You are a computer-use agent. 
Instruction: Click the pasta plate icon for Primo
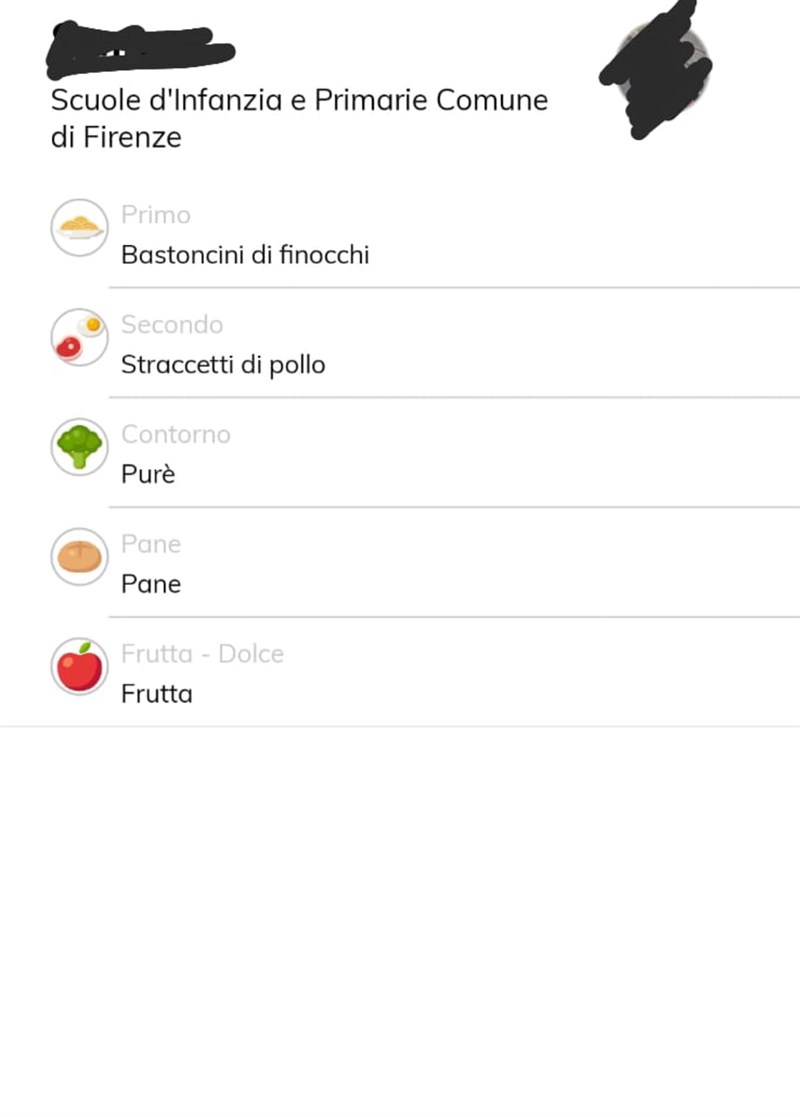pyautogui.click(x=79, y=228)
